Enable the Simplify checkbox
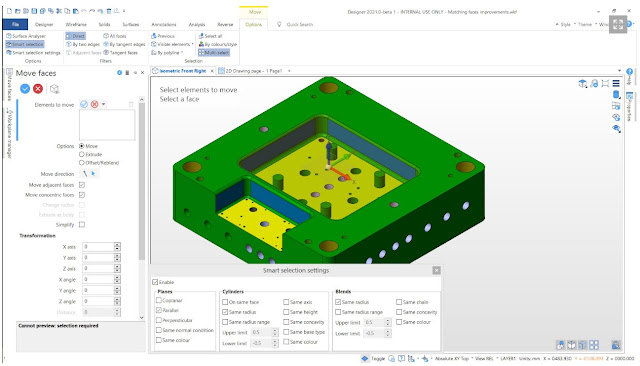Viewport: 640px width, 366px height. [x=82, y=224]
